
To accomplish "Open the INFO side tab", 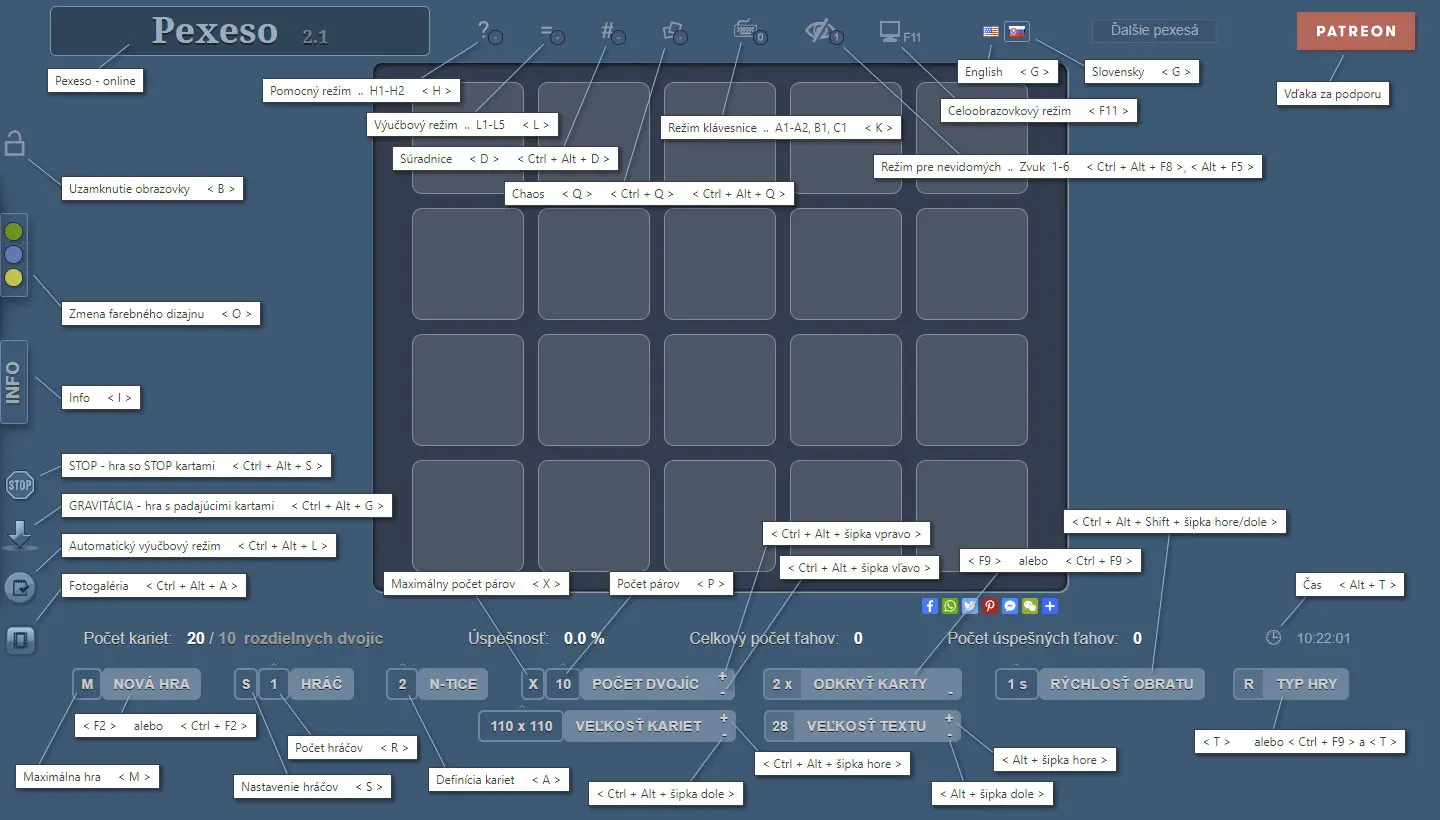I will [x=14, y=382].
